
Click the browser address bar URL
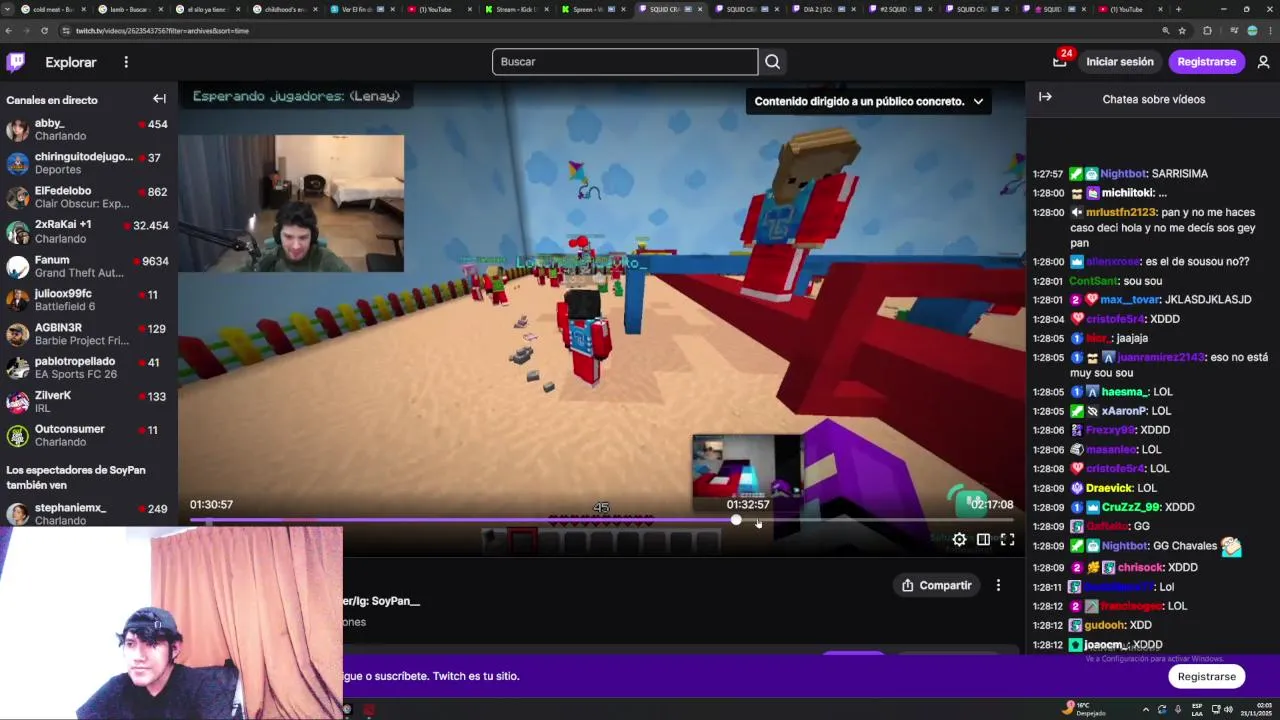(162, 31)
